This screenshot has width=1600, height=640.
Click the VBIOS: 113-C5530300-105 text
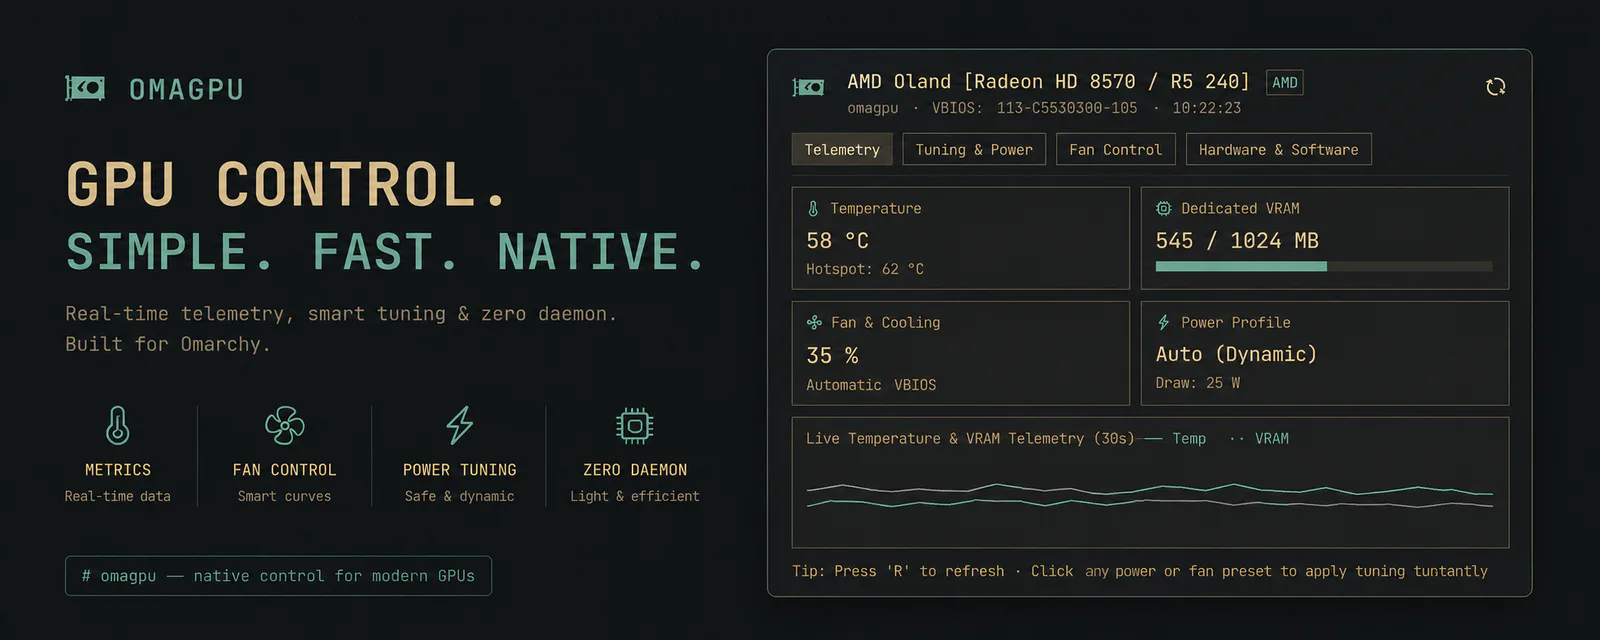point(1035,108)
